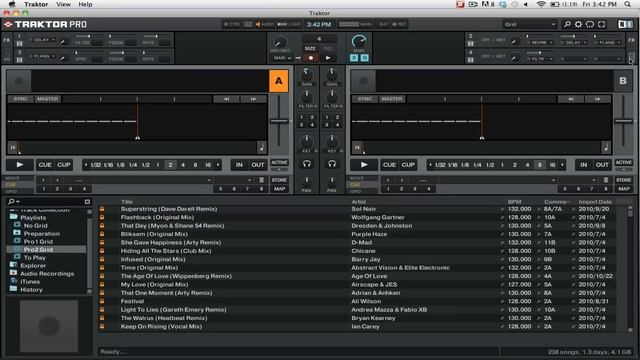Image resolution: width=640 pixels, height=360 pixels.
Task: Click the master MAIN volume knob
Action: click(359, 41)
